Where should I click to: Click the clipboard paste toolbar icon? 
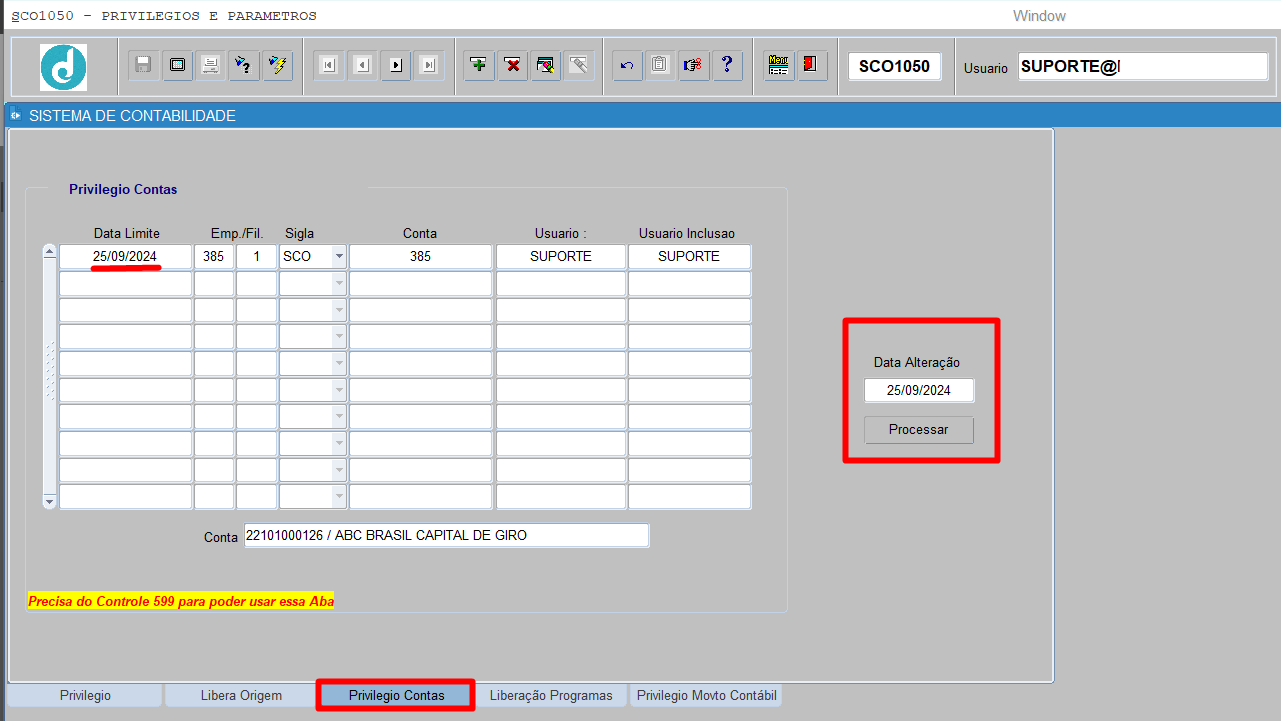pos(660,65)
